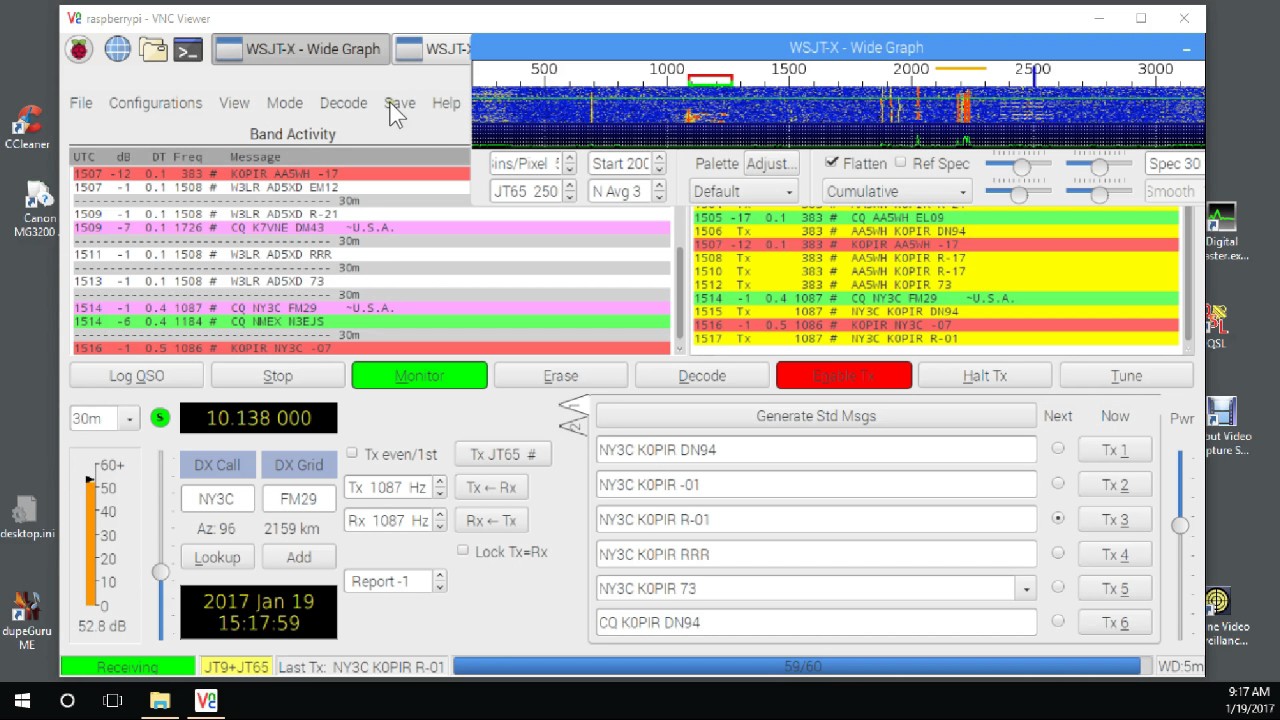Viewport: 1280px width, 720px height.
Task: Select Next radio for Tx 4 message
Action: pos(1058,552)
